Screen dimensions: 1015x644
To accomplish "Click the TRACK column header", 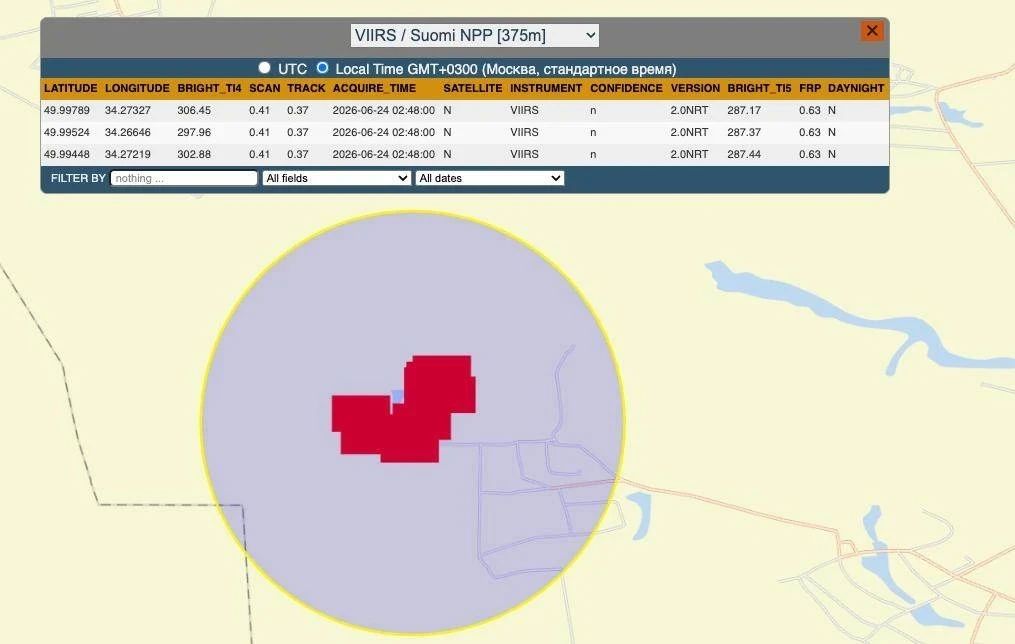I will [306, 88].
